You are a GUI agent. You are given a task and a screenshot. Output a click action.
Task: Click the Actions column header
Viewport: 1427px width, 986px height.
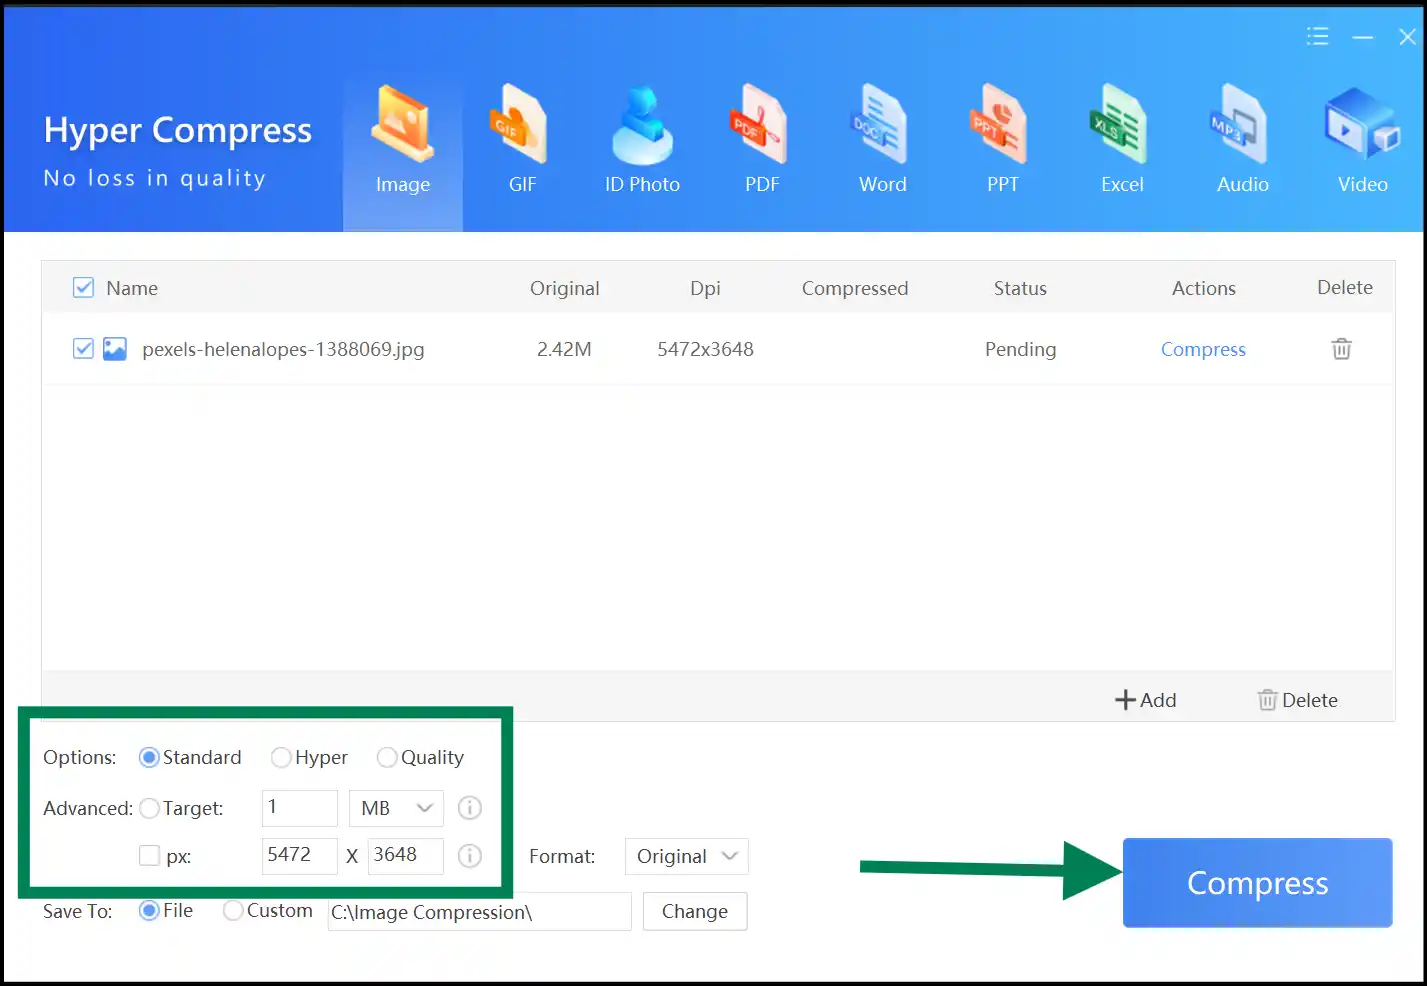[1204, 288]
